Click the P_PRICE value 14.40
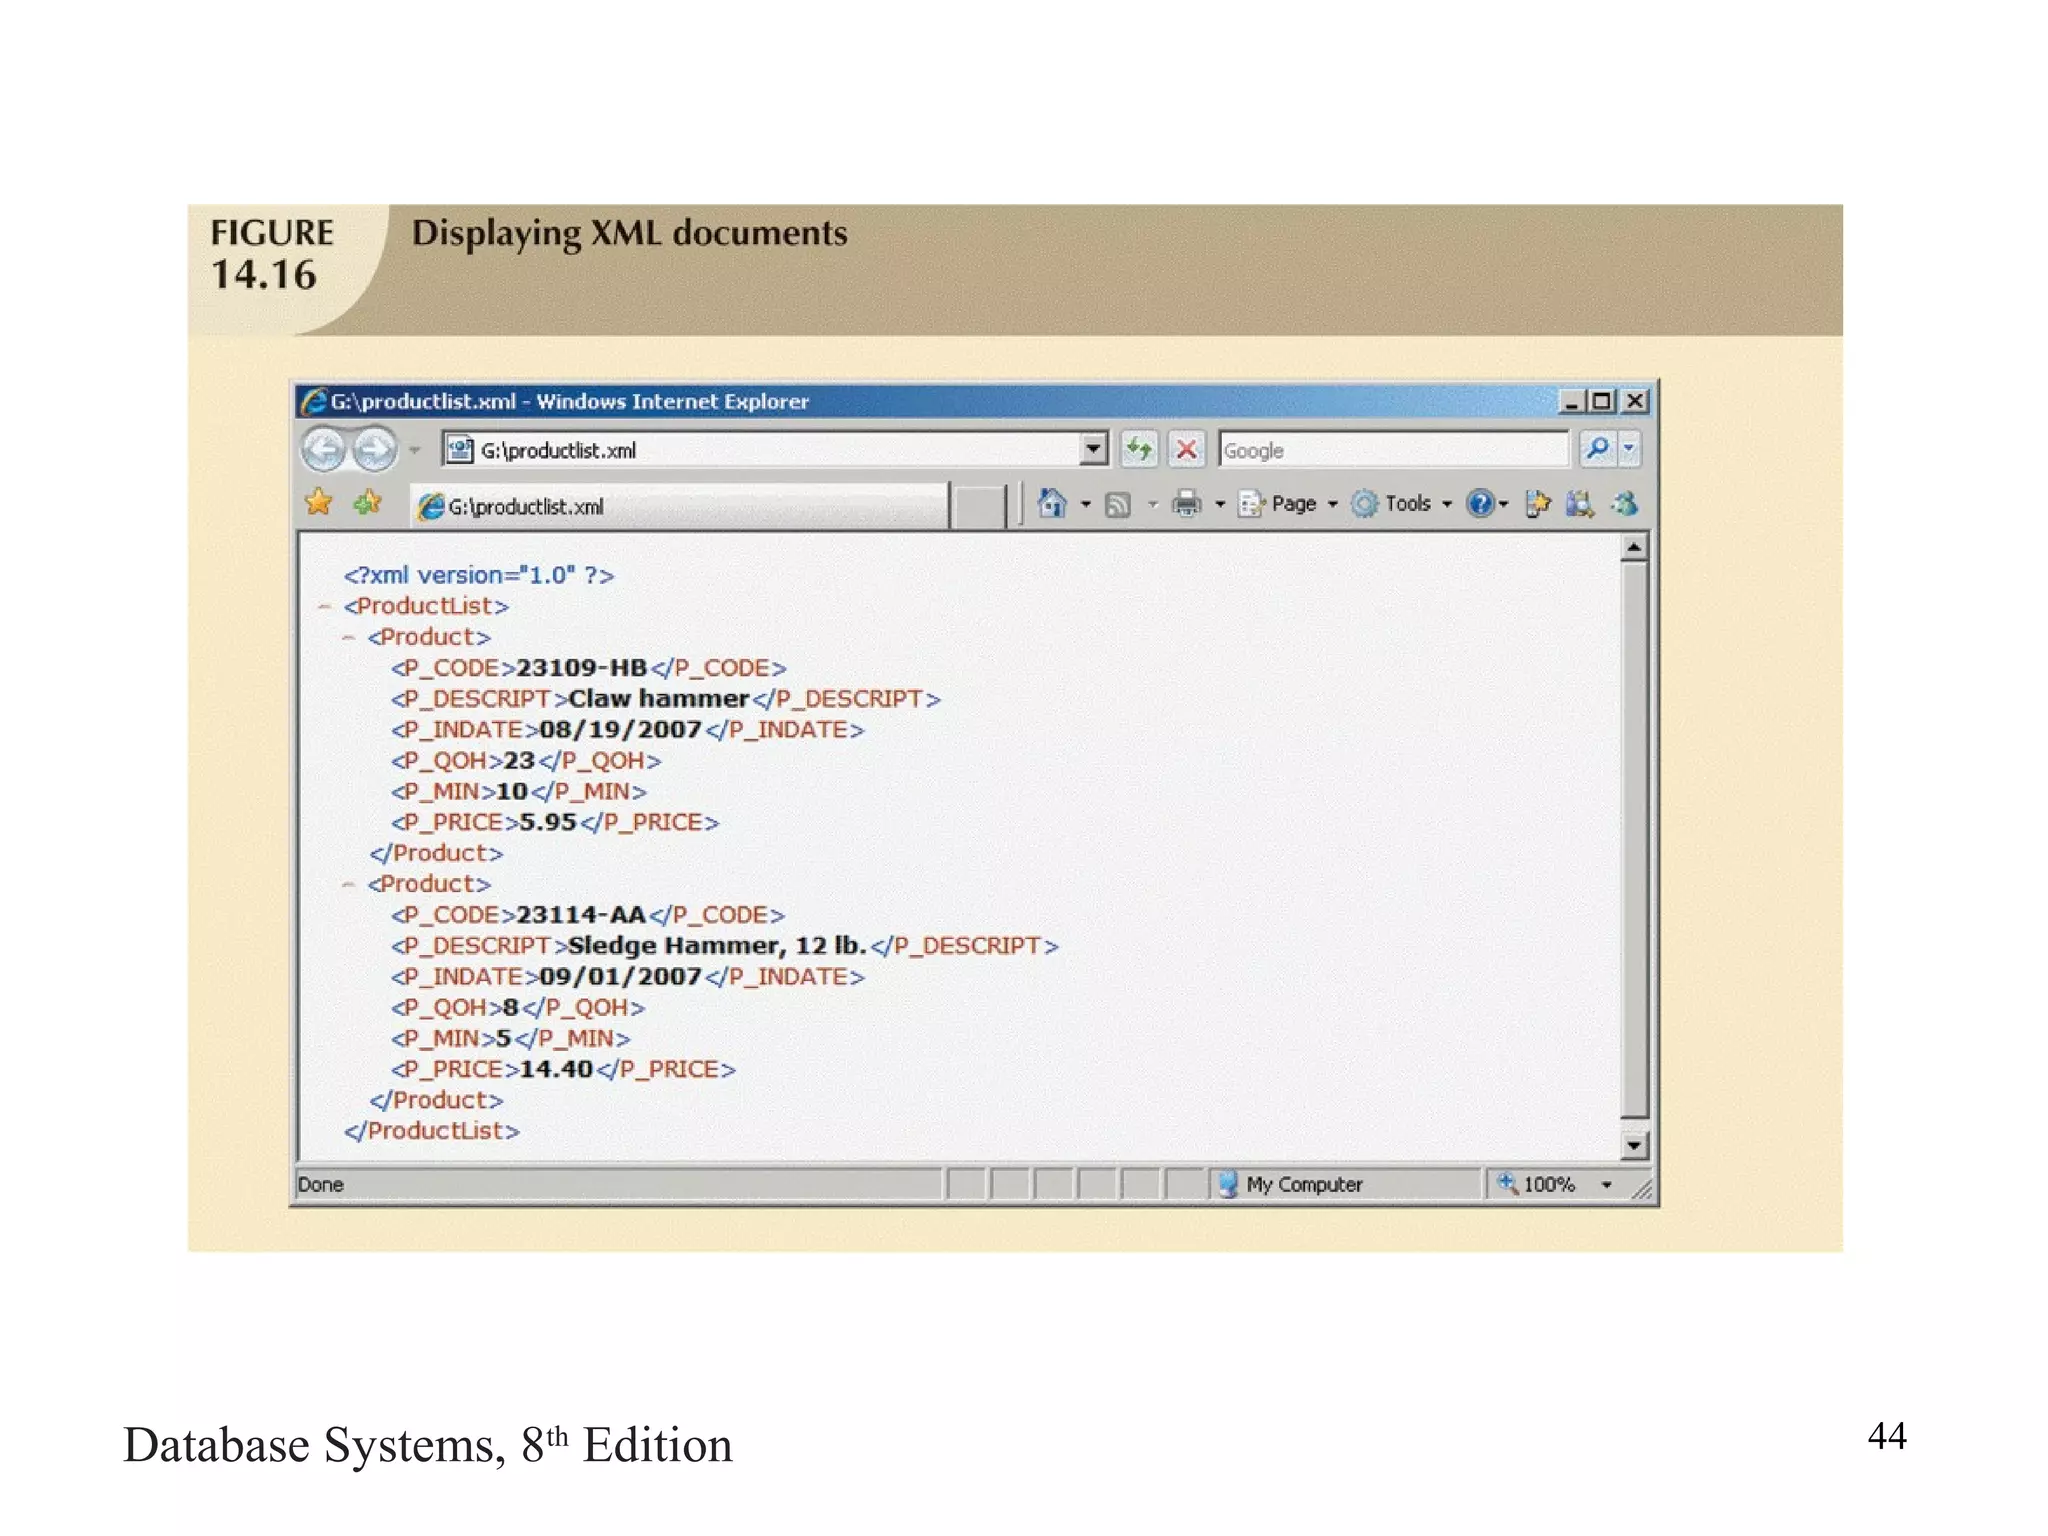Viewport: 2048px width, 1536px height. [556, 1069]
